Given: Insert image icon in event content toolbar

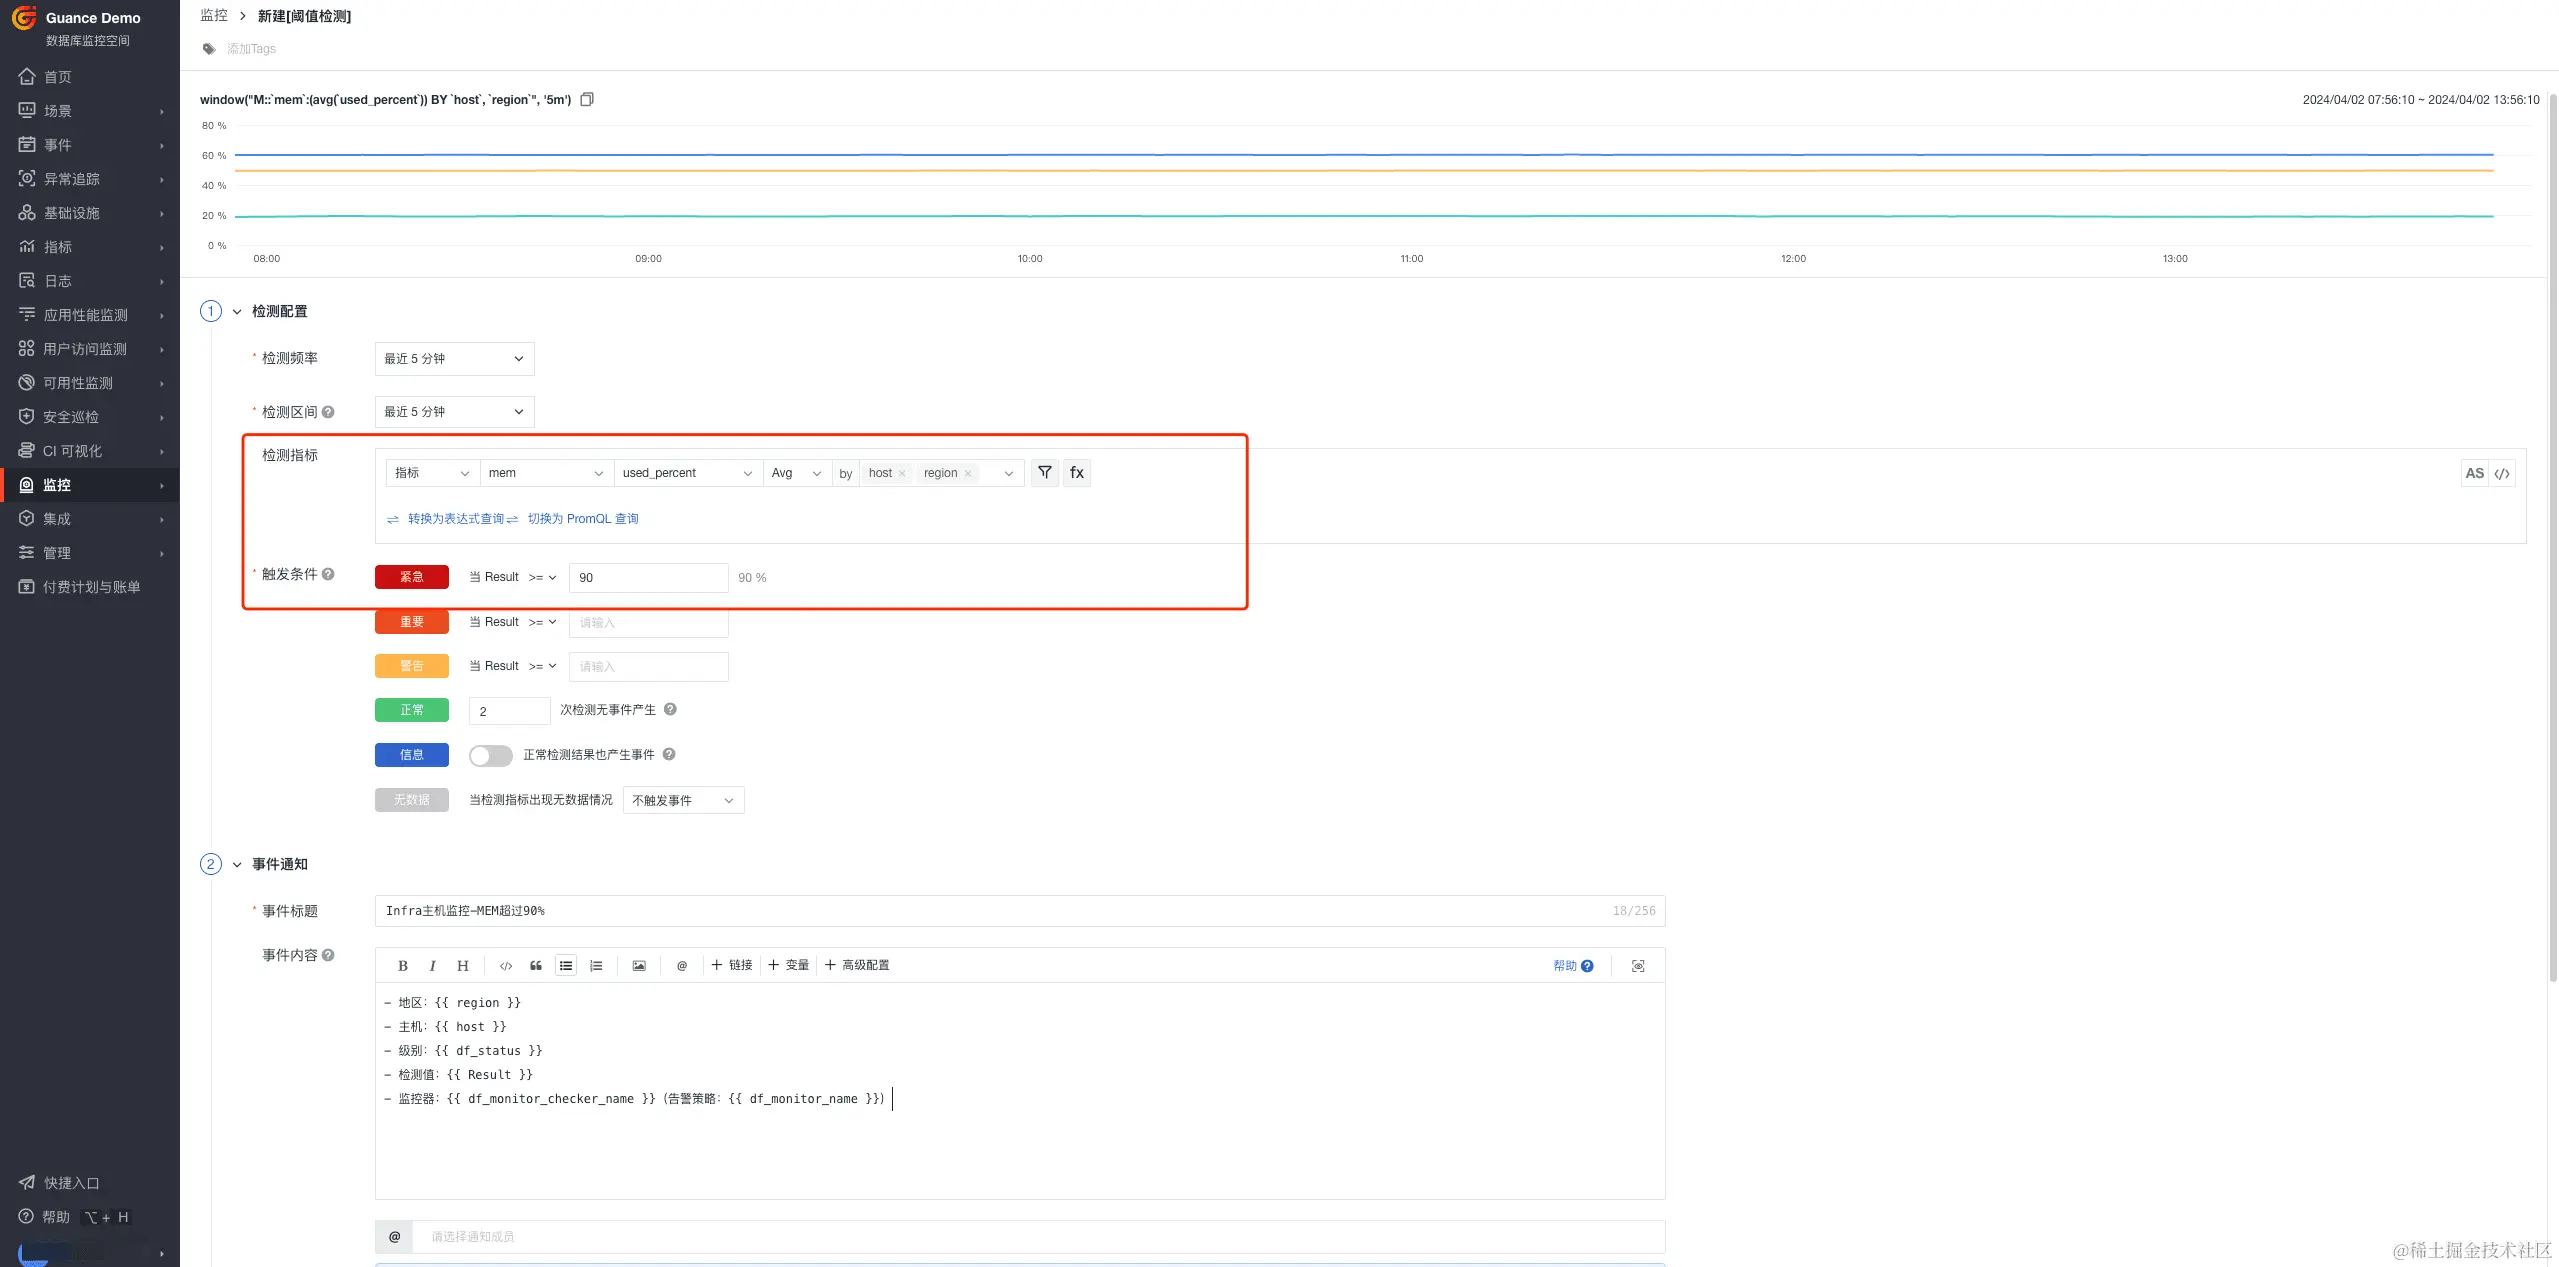Looking at the screenshot, I should click(x=639, y=966).
